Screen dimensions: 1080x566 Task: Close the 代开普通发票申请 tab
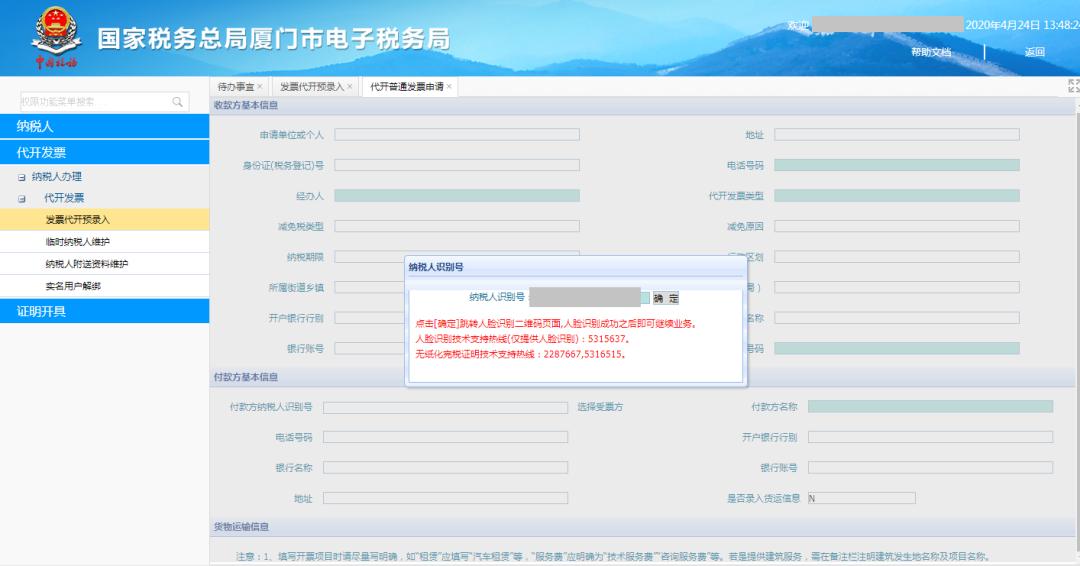tap(449, 87)
